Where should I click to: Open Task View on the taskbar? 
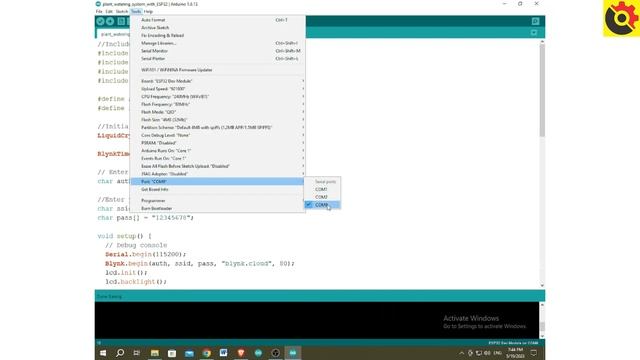[137, 353]
